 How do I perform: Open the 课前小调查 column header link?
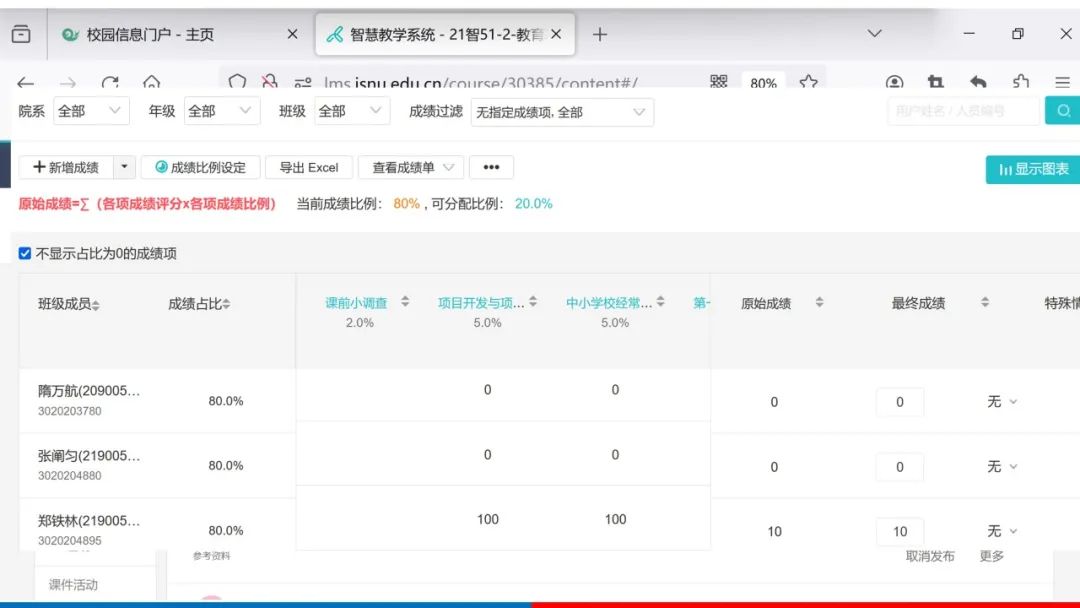coord(356,302)
